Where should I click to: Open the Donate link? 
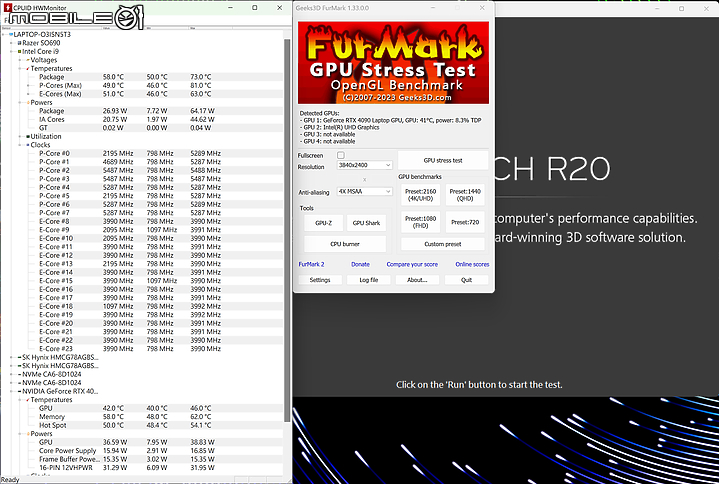(360, 264)
